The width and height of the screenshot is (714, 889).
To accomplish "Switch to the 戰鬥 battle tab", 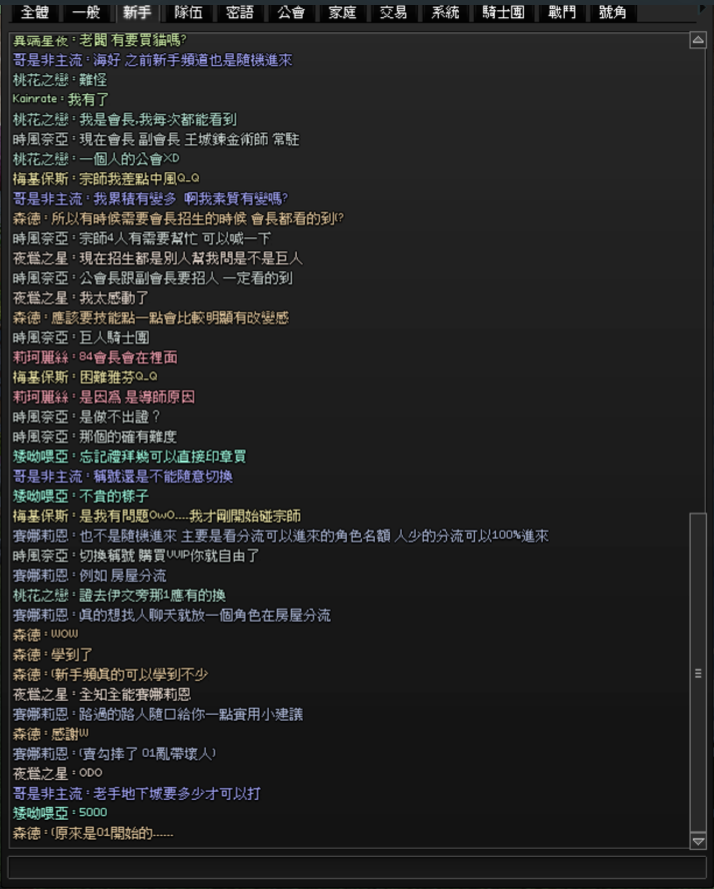I will click(561, 12).
